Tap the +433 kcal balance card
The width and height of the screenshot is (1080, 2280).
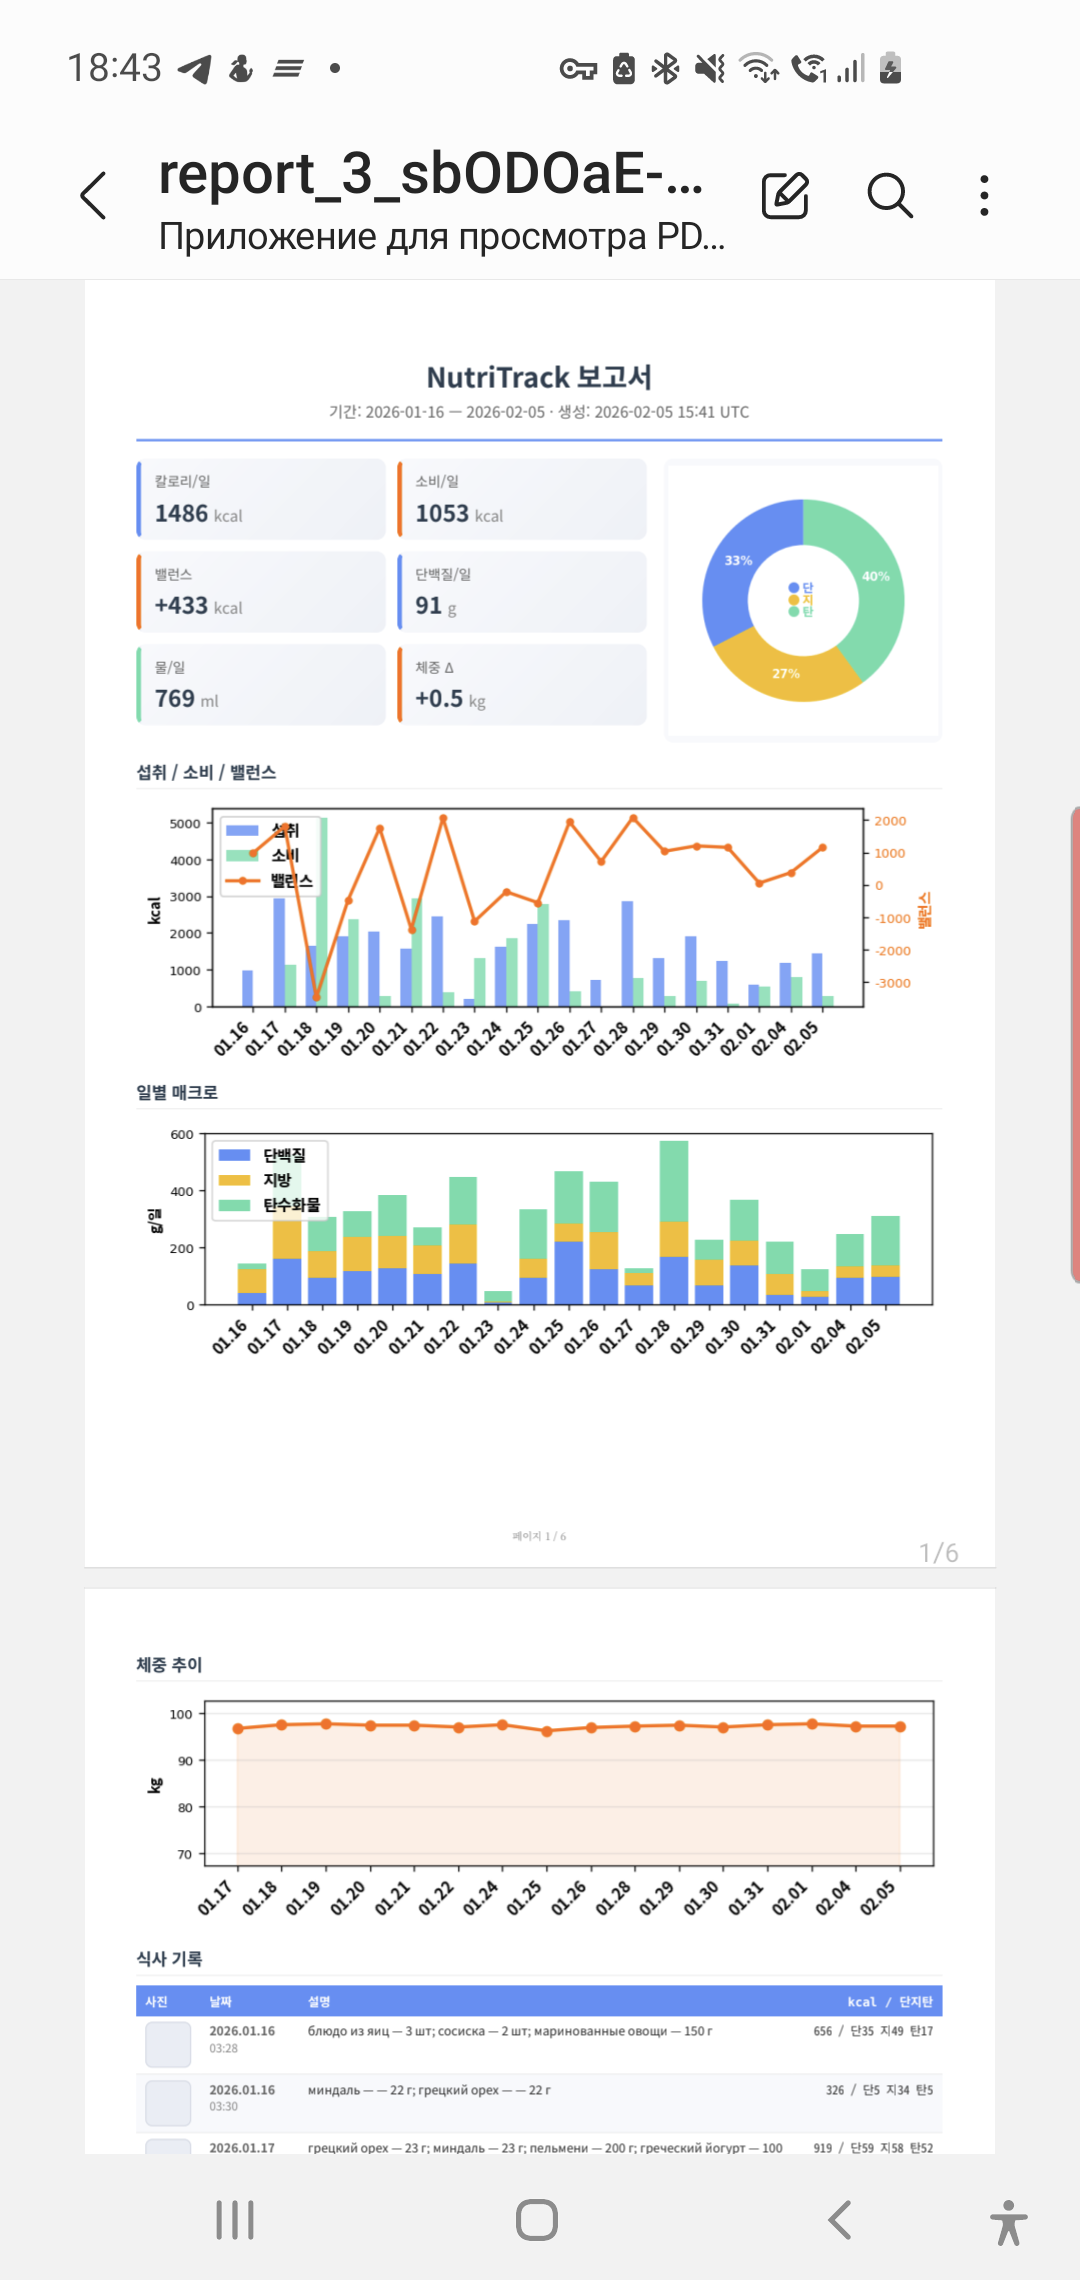click(261, 592)
